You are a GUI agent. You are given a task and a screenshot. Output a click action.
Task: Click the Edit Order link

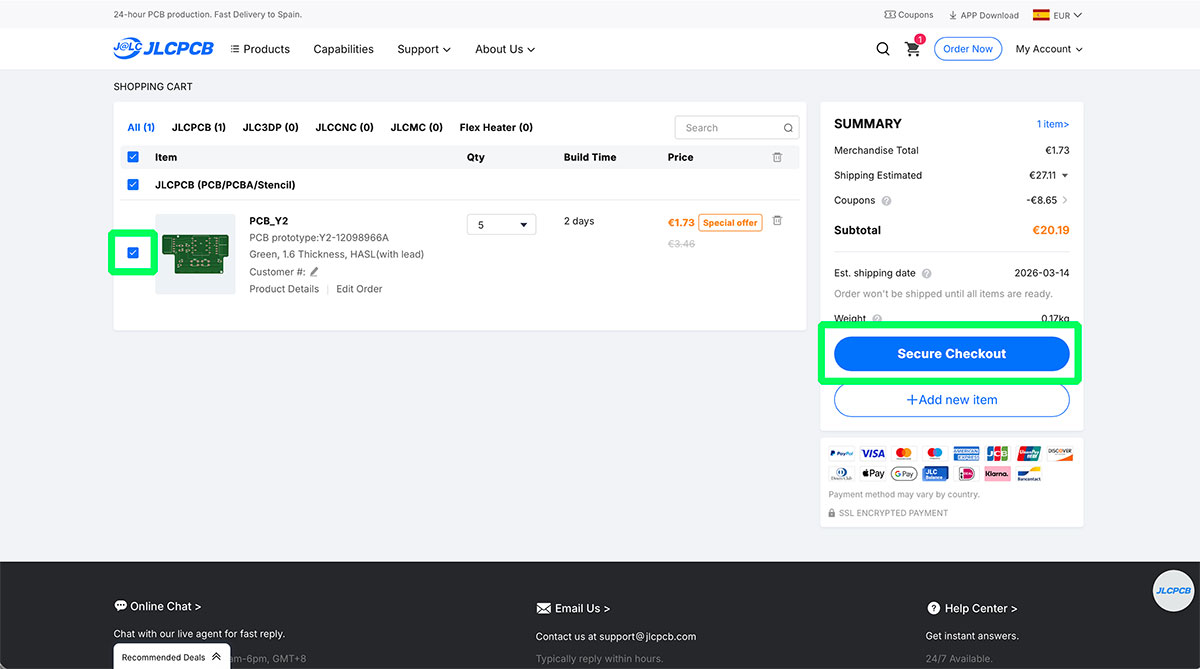click(x=359, y=289)
